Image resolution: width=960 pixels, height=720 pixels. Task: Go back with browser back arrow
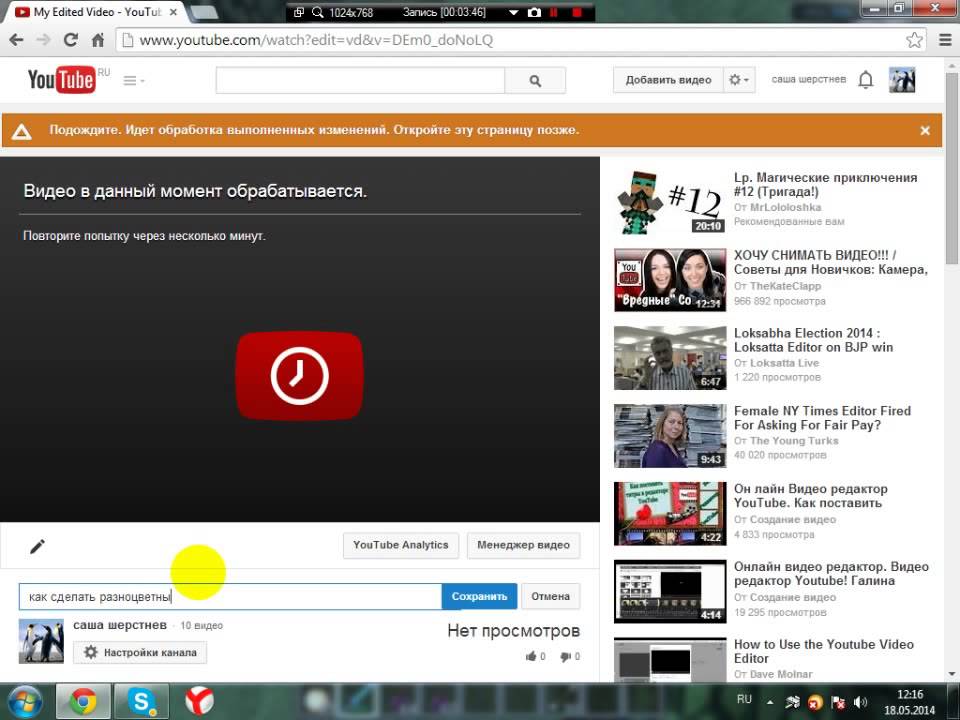tap(17, 40)
